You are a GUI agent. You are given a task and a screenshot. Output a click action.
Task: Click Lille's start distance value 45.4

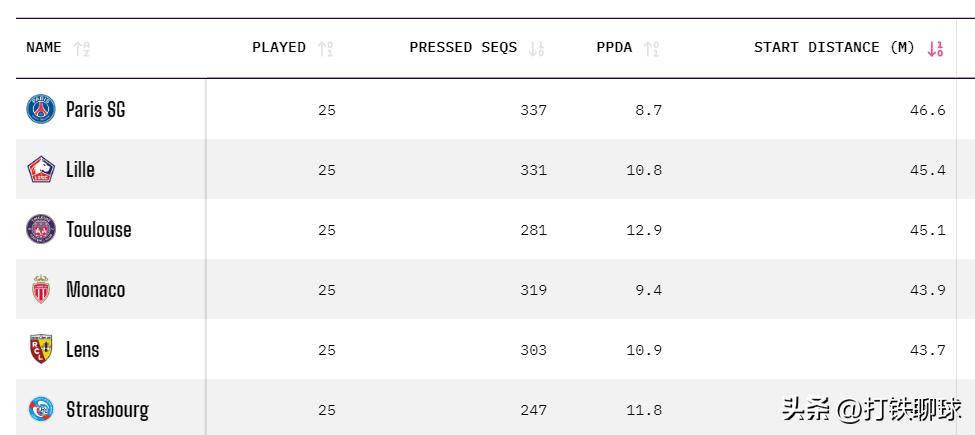pyautogui.click(x=927, y=170)
